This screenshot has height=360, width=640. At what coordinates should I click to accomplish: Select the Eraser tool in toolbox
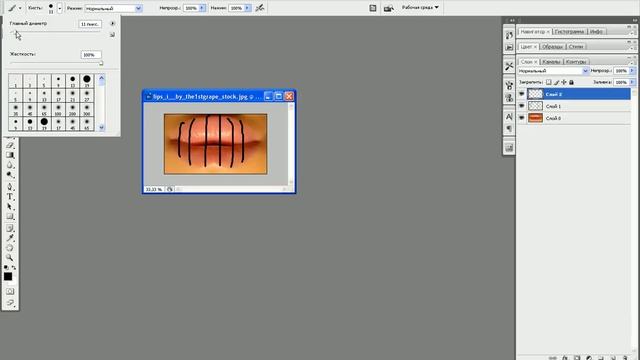pyautogui.click(x=10, y=145)
